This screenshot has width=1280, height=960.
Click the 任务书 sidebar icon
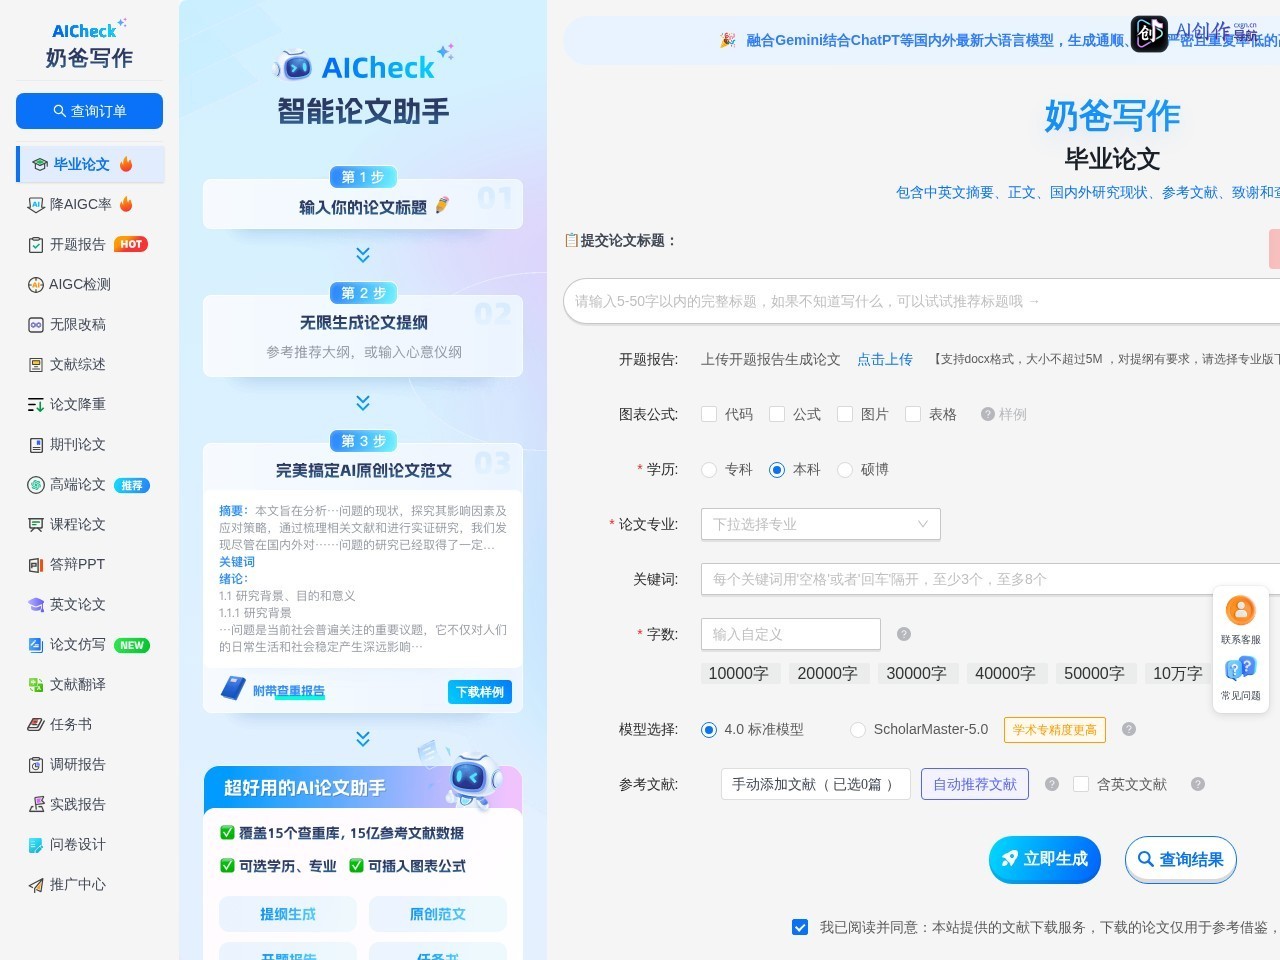36,725
